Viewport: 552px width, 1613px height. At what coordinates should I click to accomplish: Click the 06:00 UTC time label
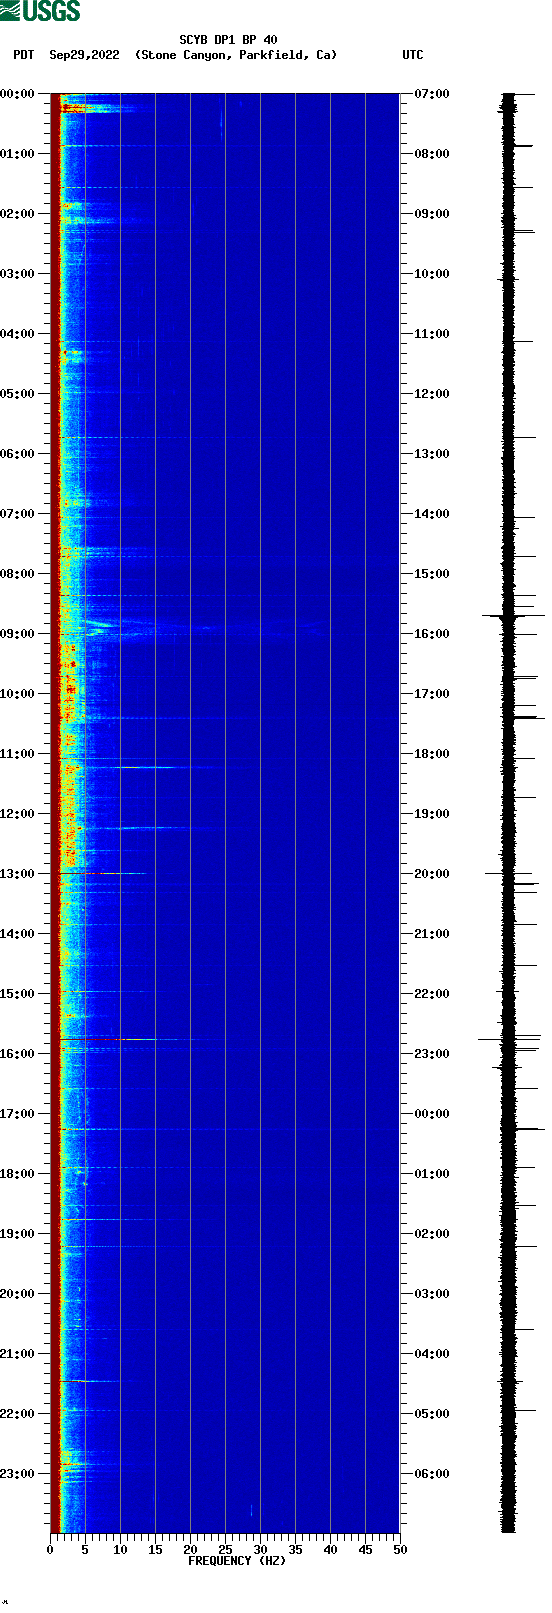click(x=432, y=1474)
